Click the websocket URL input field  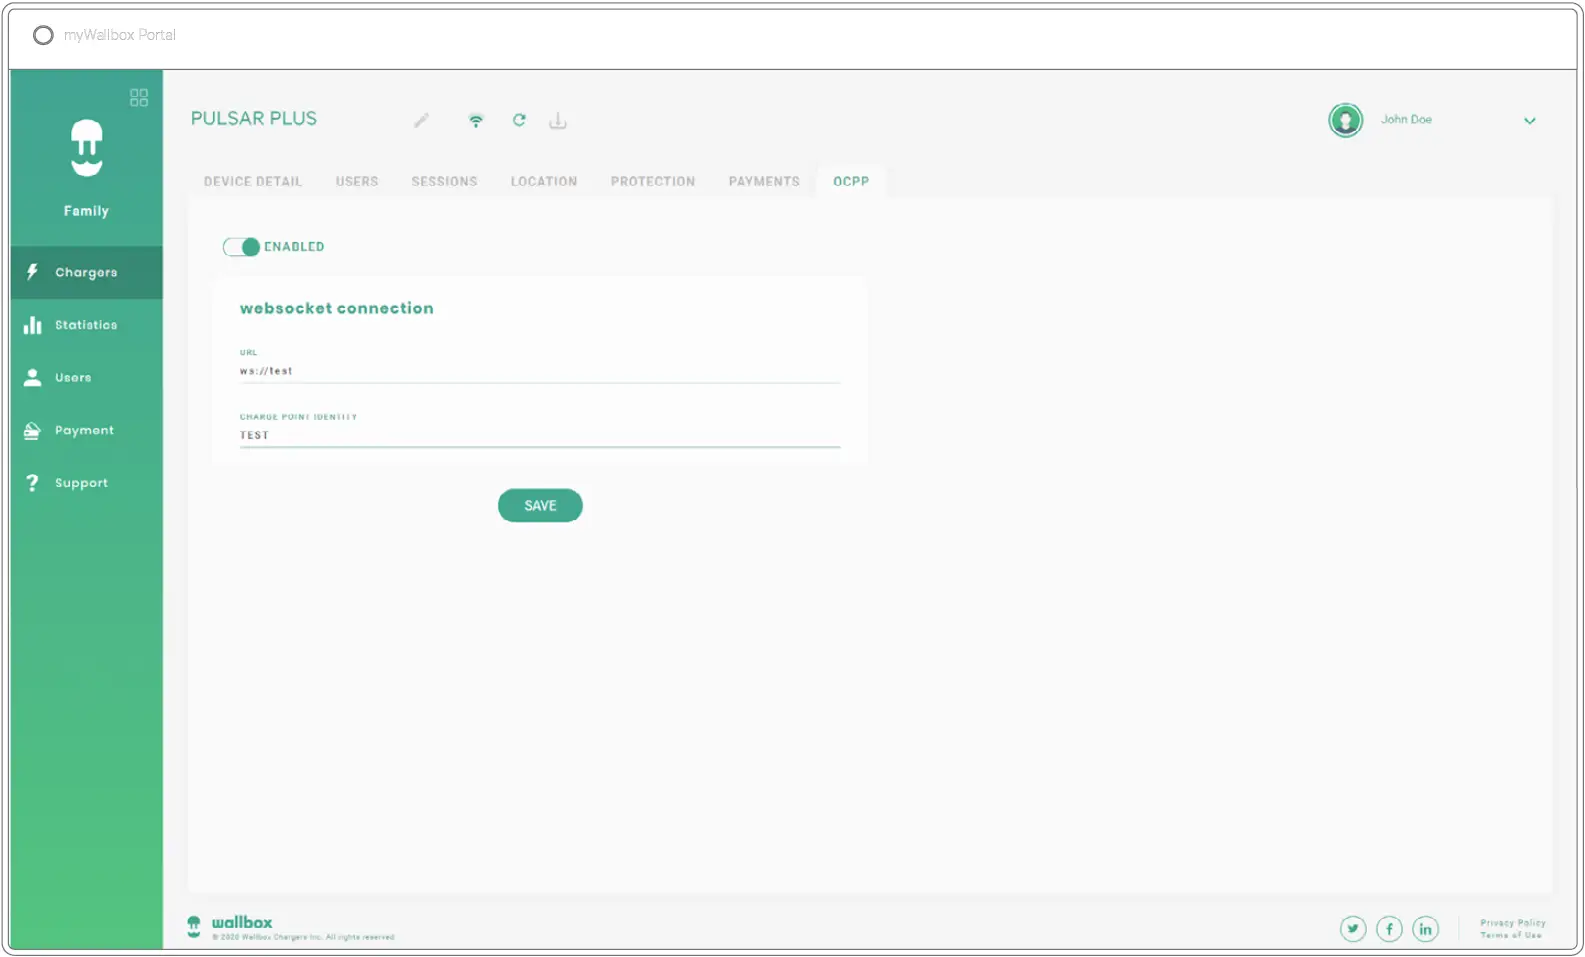coord(540,371)
